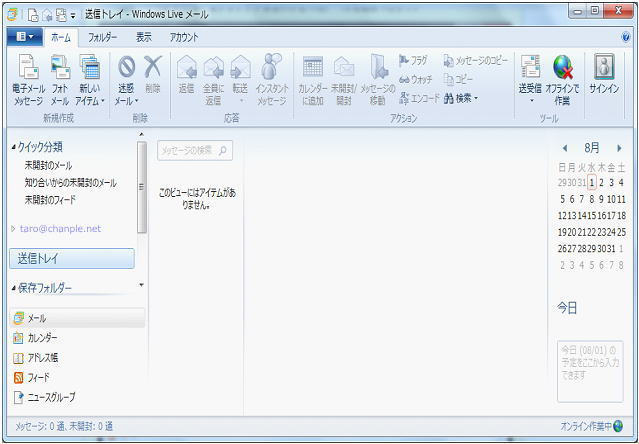Open the カレンダー shortcut
The image size is (639, 444).
[36, 338]
